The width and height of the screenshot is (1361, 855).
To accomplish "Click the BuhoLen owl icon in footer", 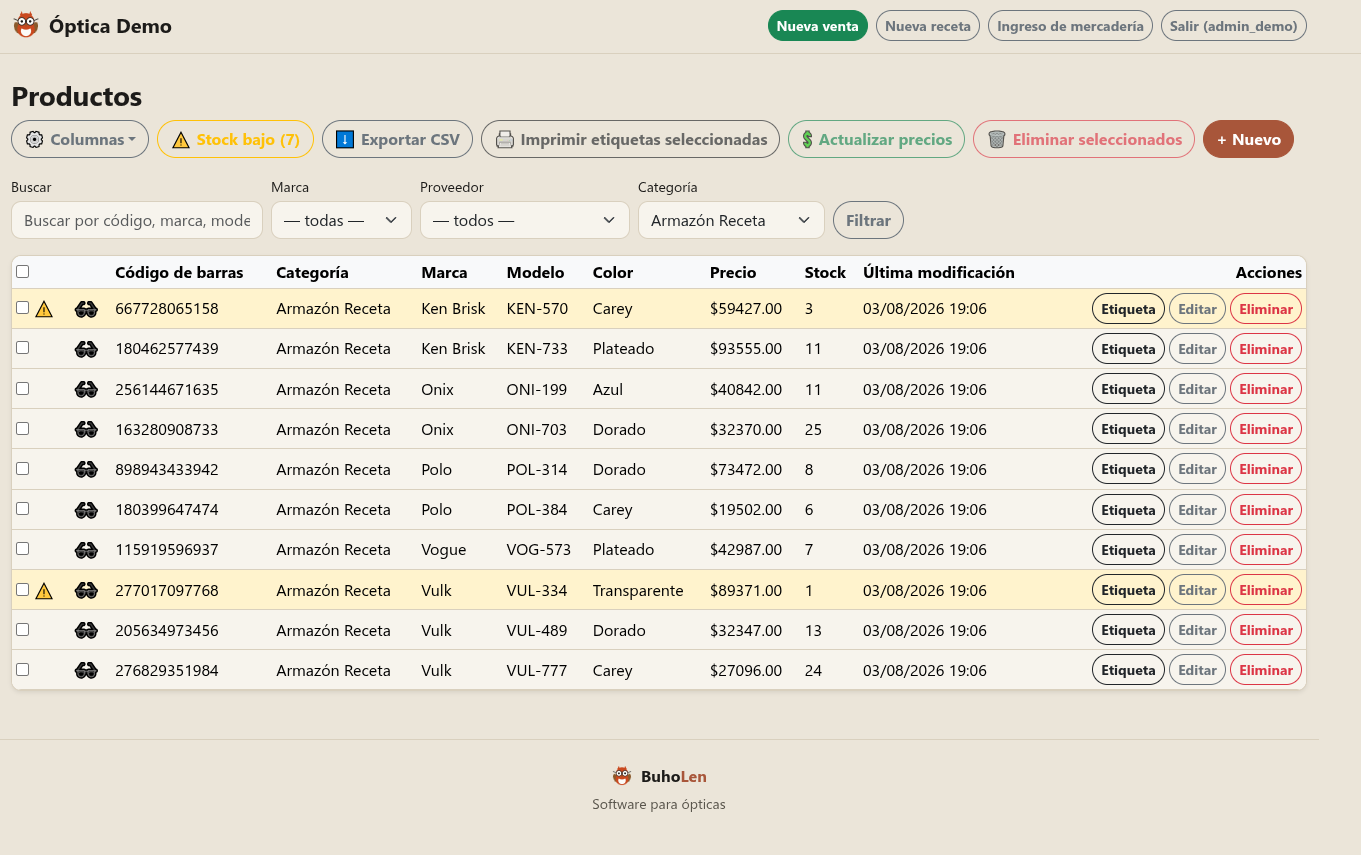I will pyautogui.click(x=622, y=776).
